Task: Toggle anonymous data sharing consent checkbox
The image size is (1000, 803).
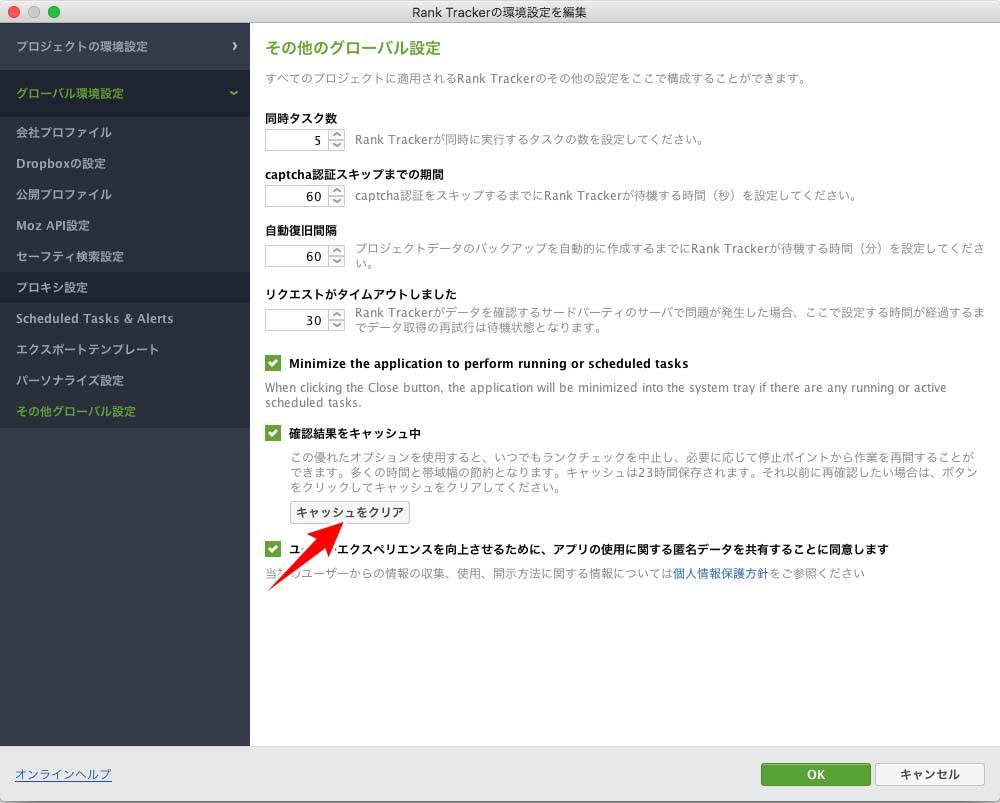Action: (273, 549)
